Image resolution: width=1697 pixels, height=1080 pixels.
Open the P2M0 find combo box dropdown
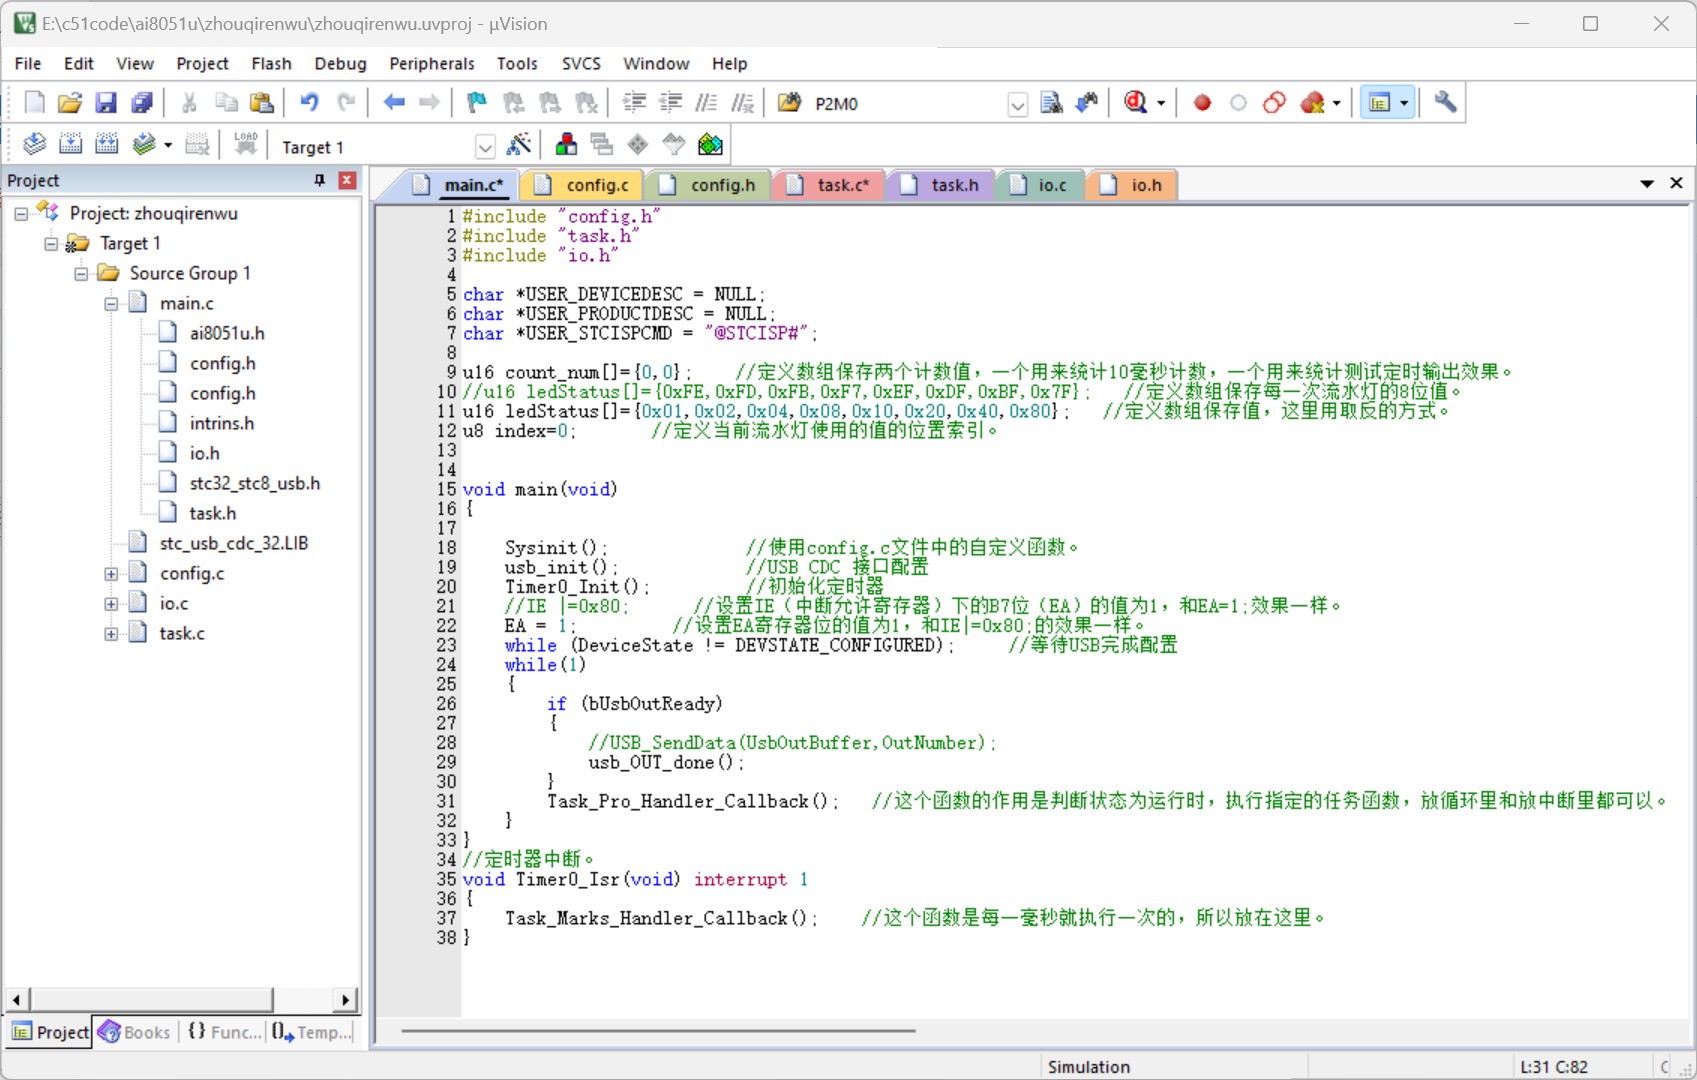pyautogui.click(x=1017, y=104)
